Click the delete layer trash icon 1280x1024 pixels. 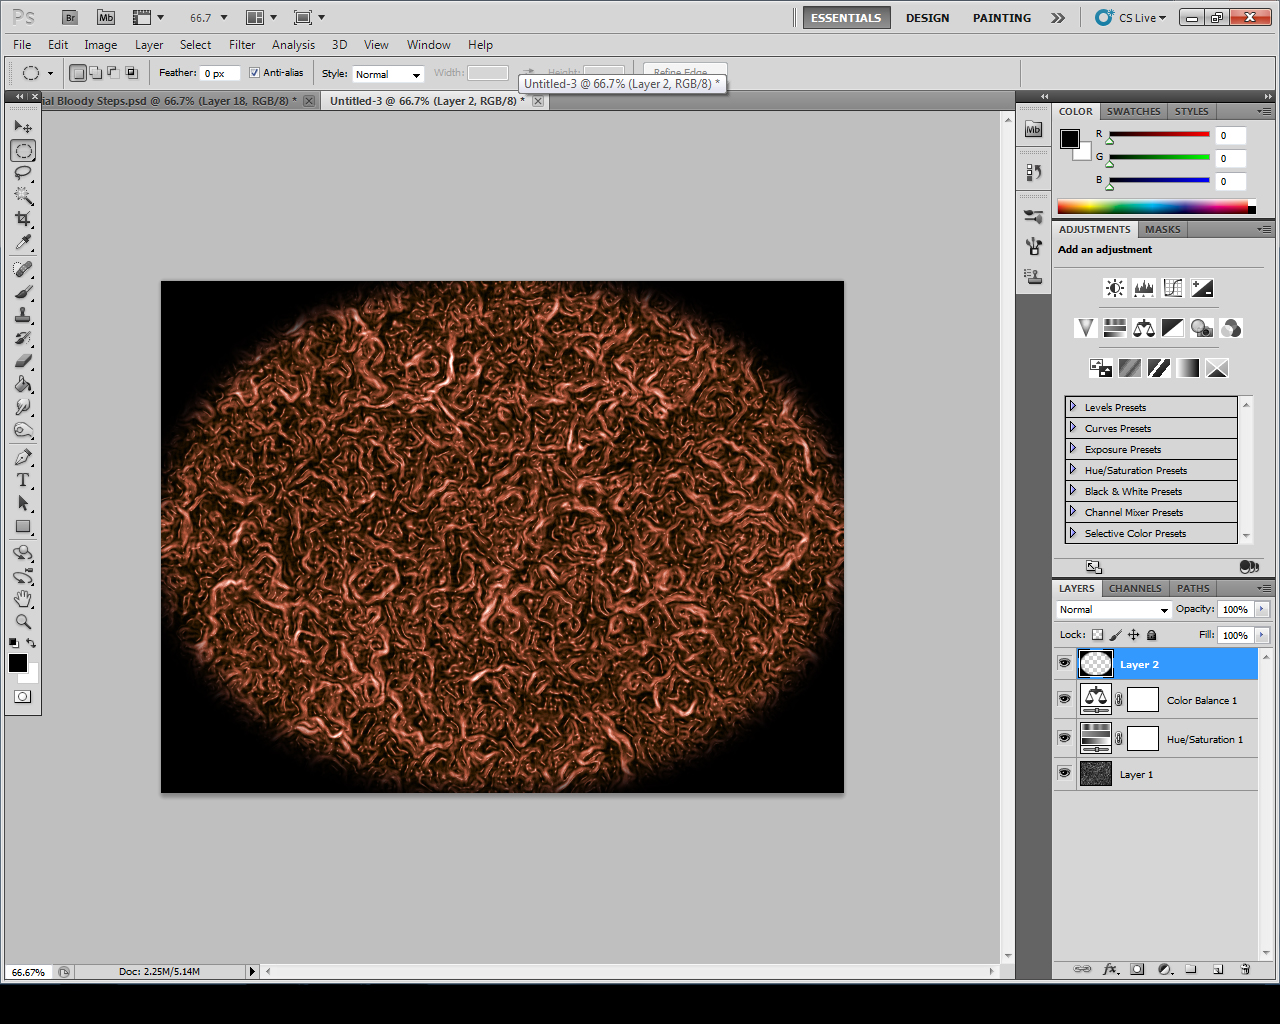pyautogui.click(x=1245, y=969)
